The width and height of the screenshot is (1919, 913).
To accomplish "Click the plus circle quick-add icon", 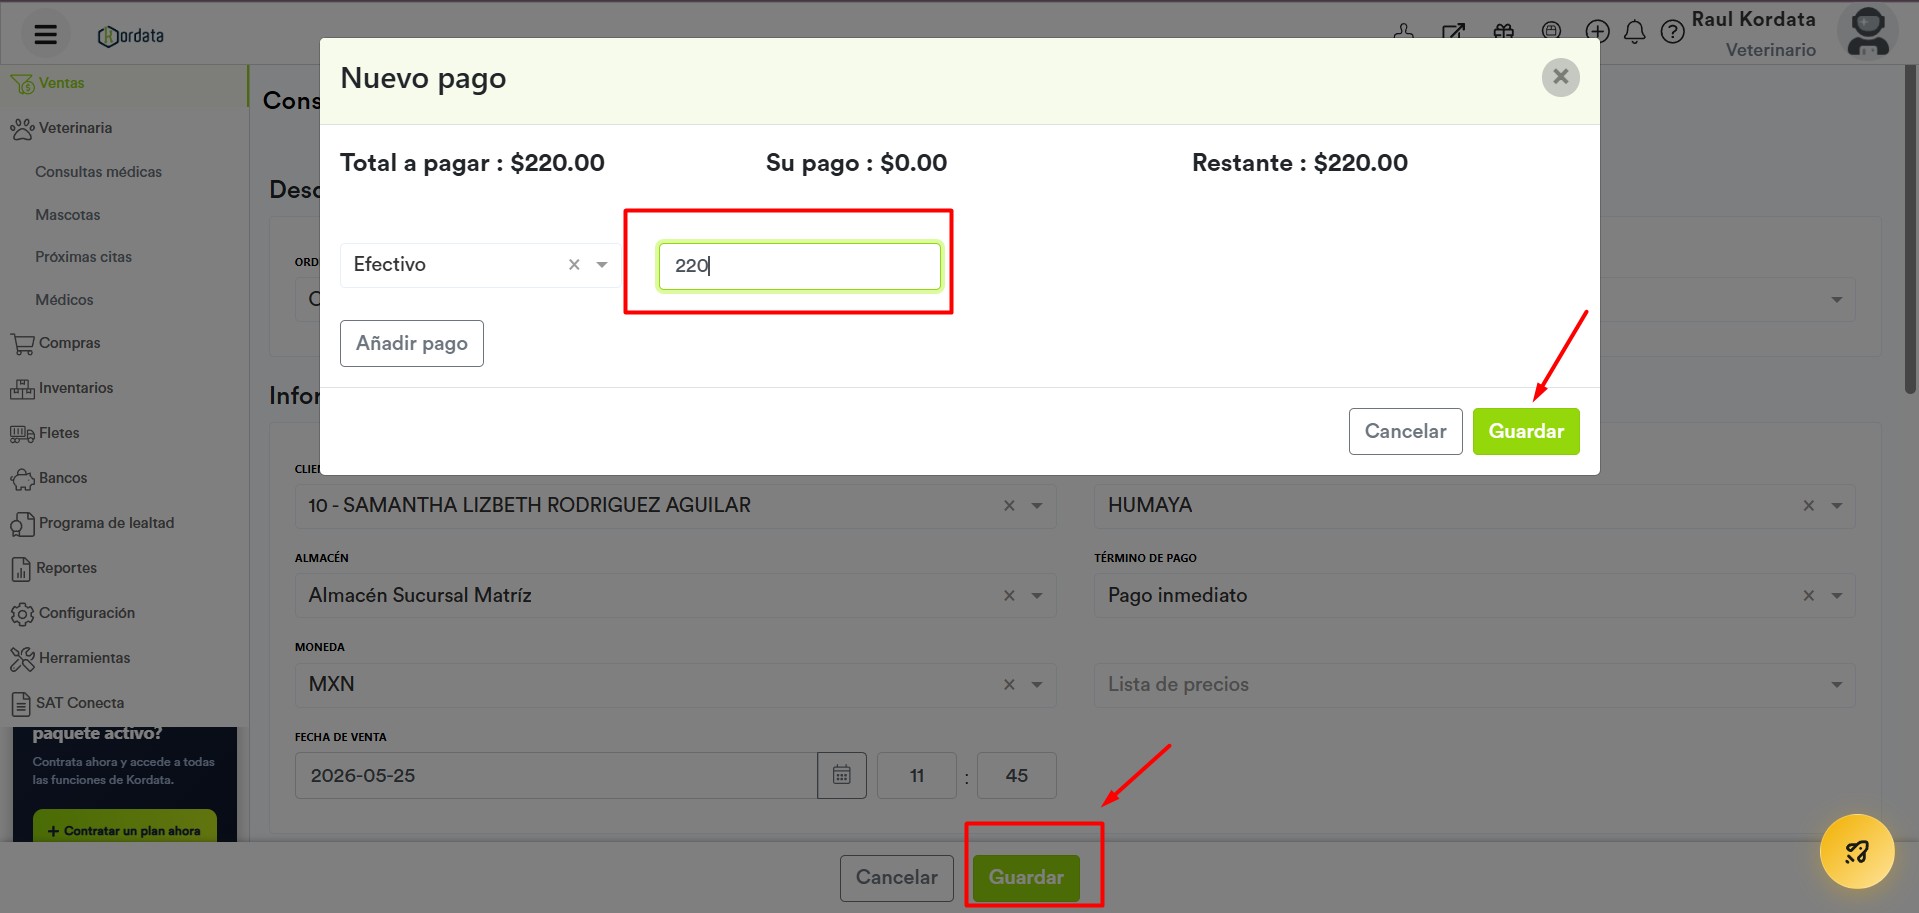I will (1597, 32).
